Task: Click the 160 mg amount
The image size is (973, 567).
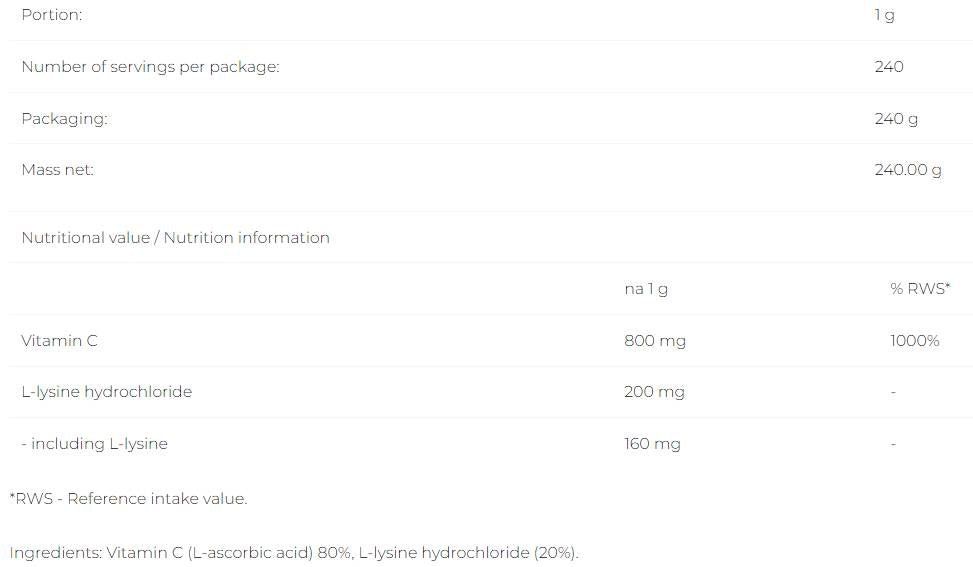Action: pos(652,444)
